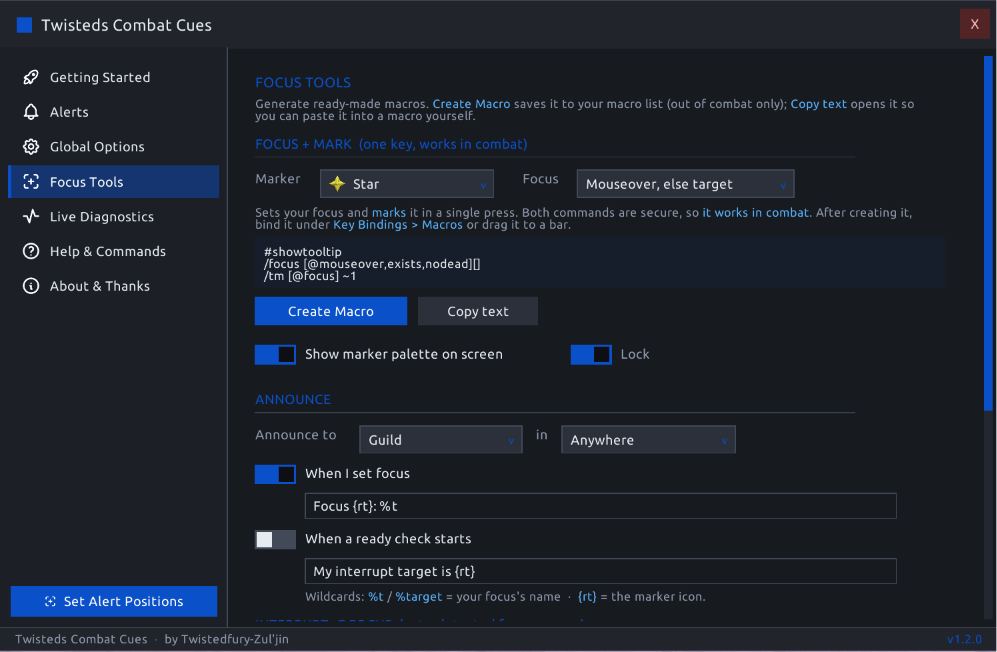997x652 pixels.
Task: Click the blue vertical scrollbar thumb
Action: pos(988,233)
